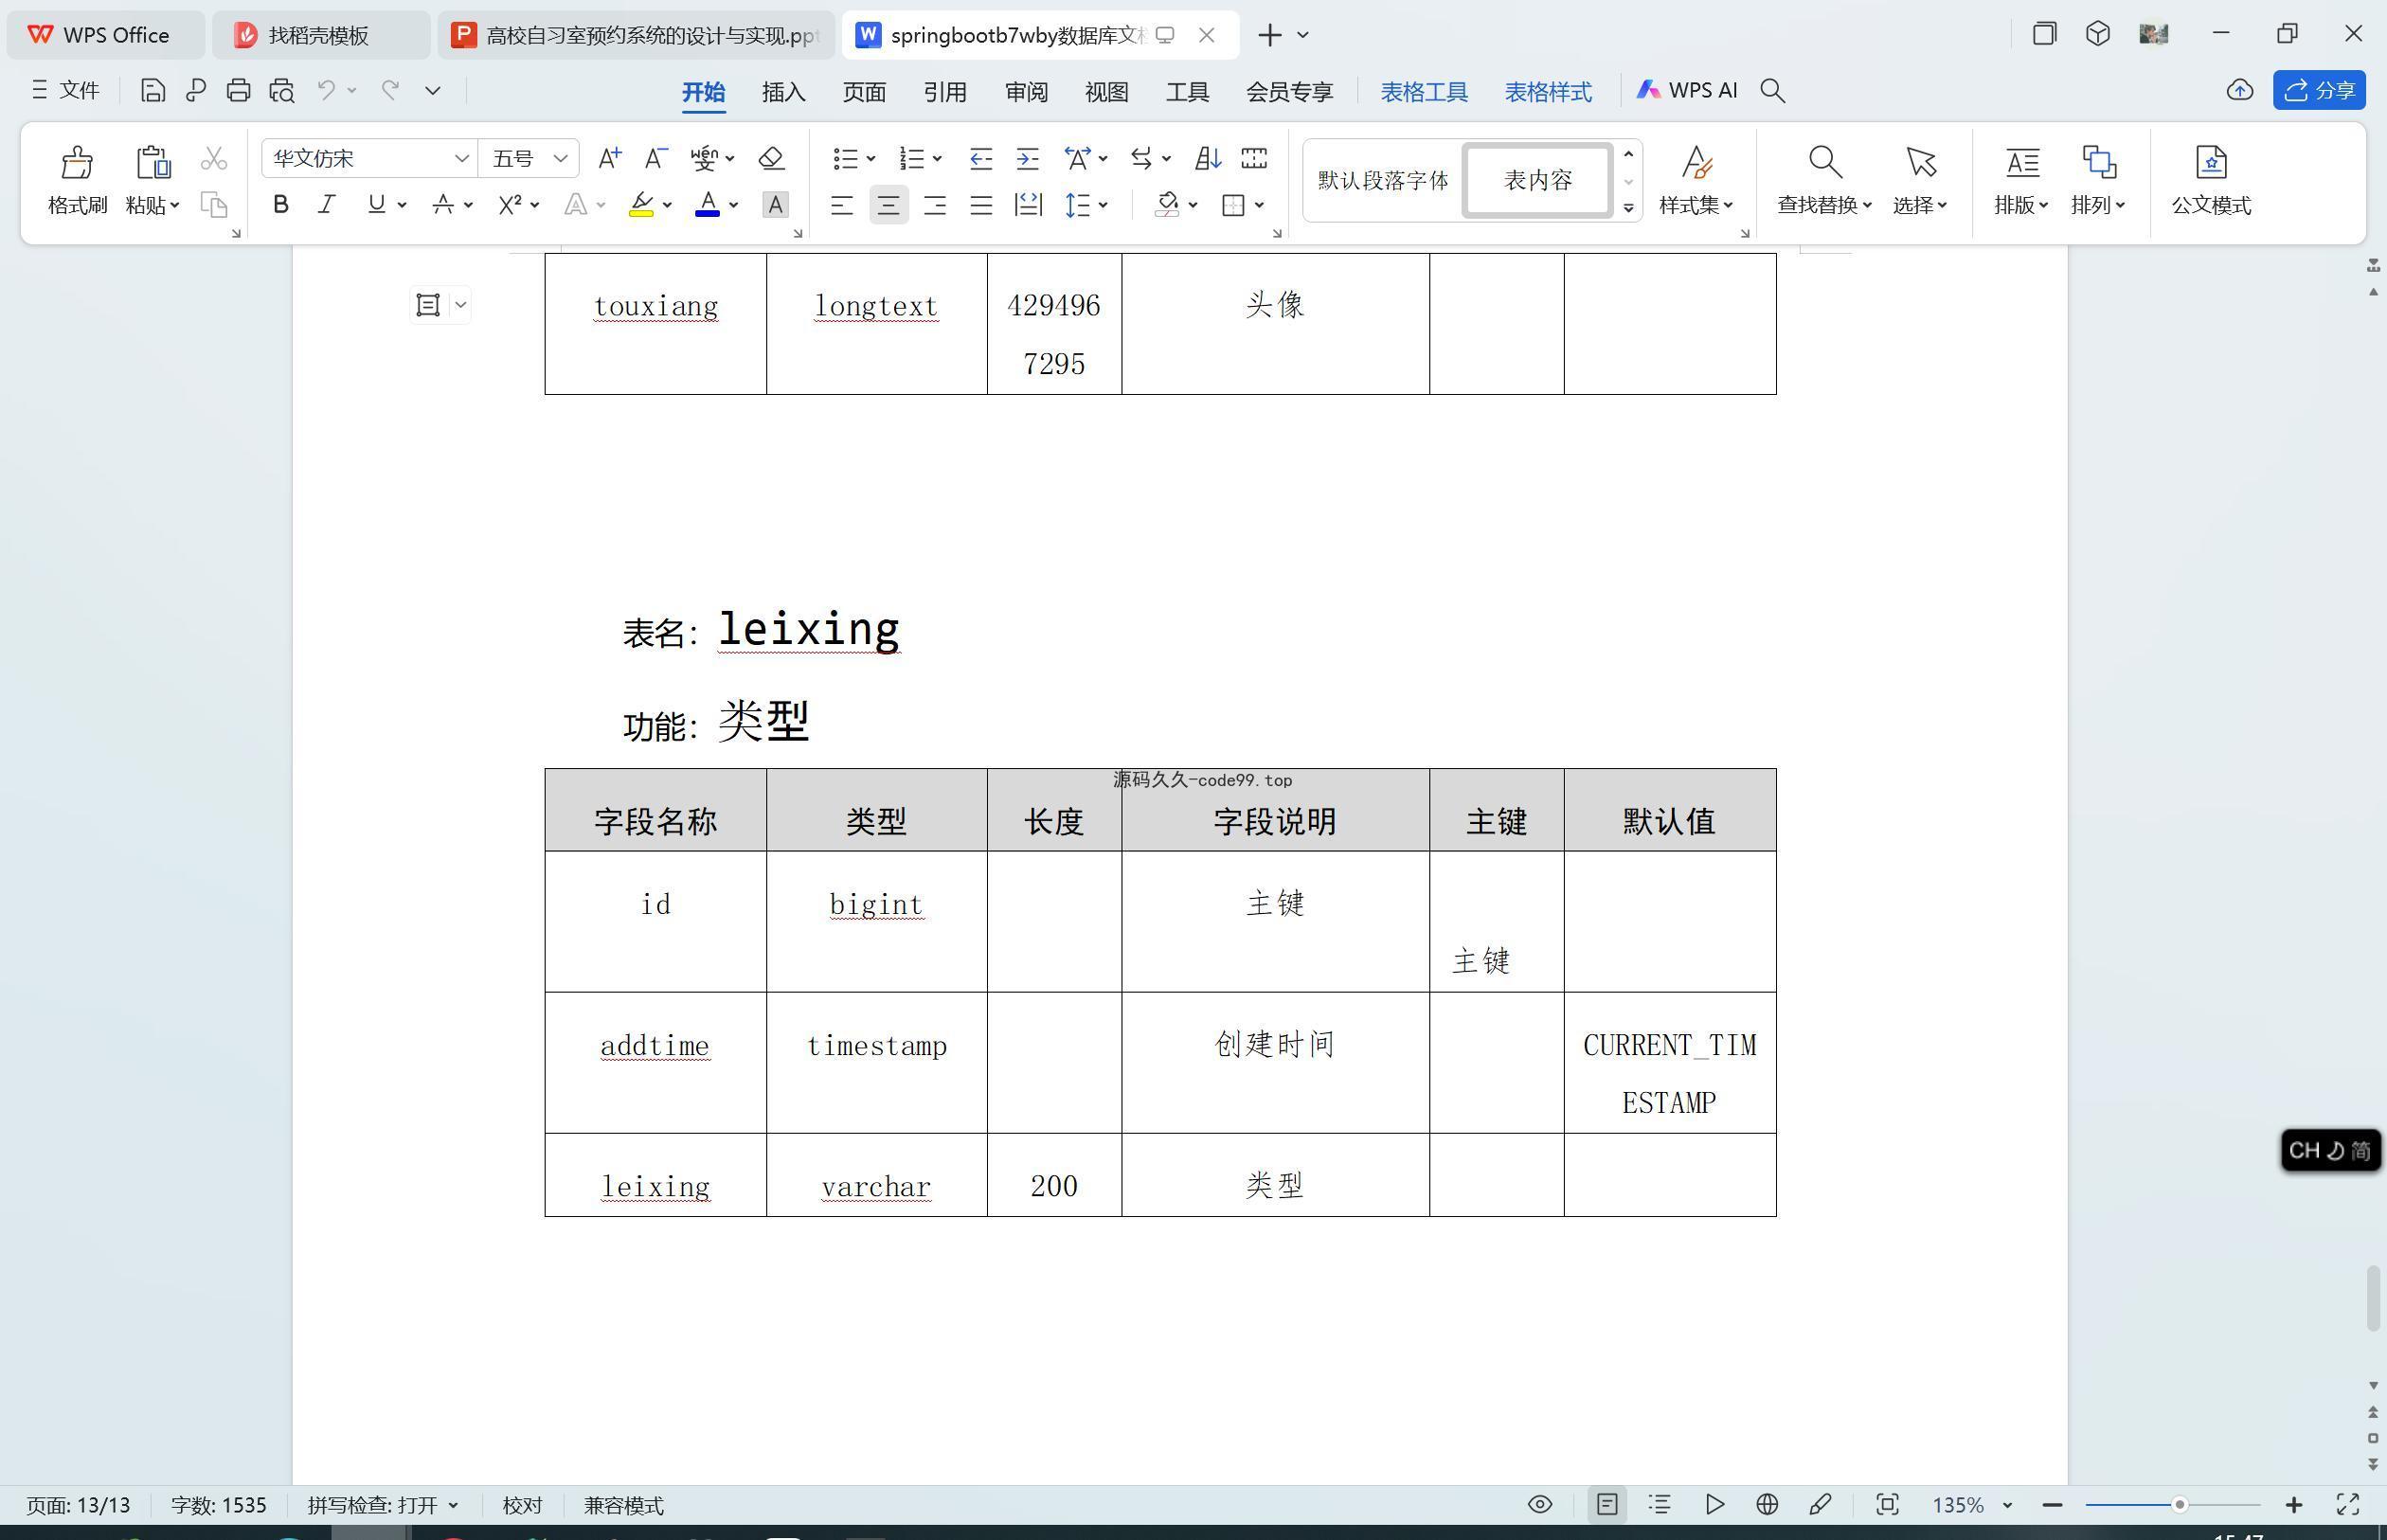The image size is (2387, 1540).
Task: Click the leixing field name table cell
Action: pos(656,1176)
